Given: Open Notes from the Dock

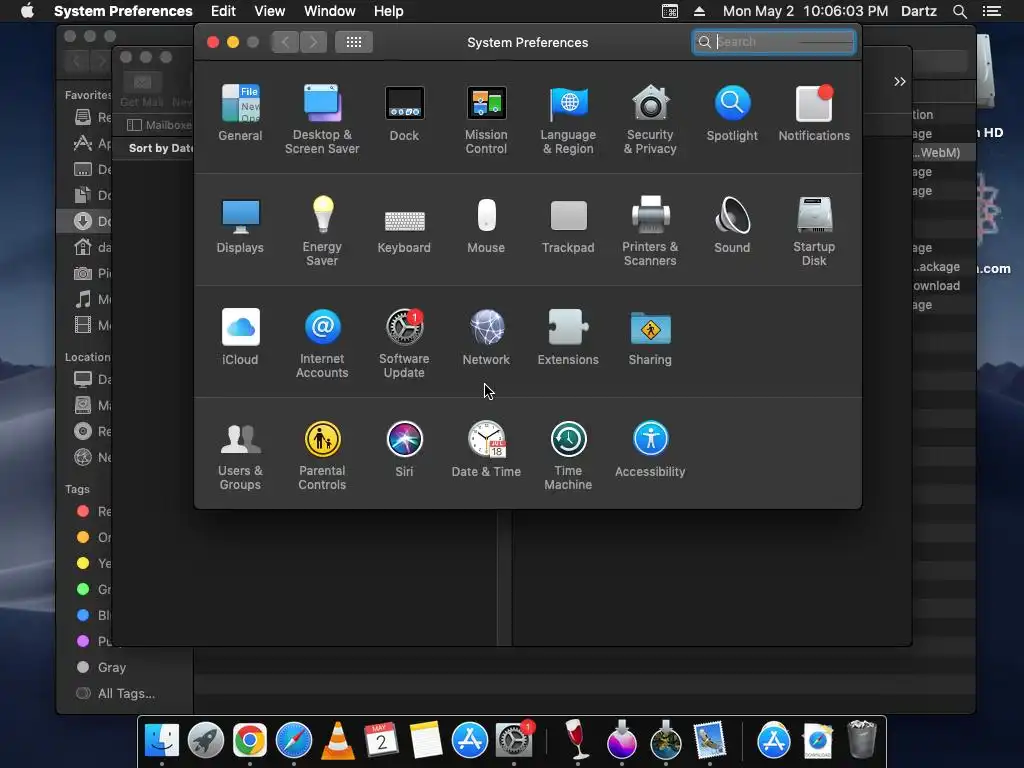Looking at the screenshot, I should click(x=426, y=741).
